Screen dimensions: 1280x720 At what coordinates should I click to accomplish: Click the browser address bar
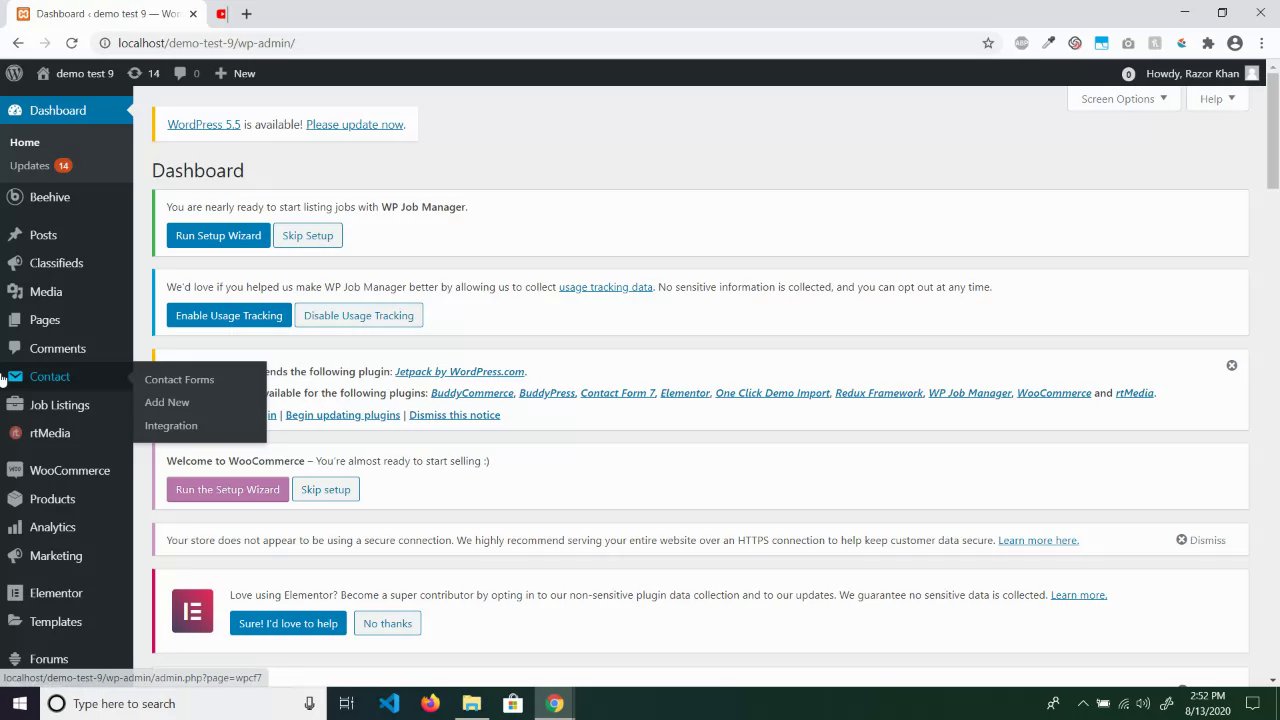(x=540, y=43)
